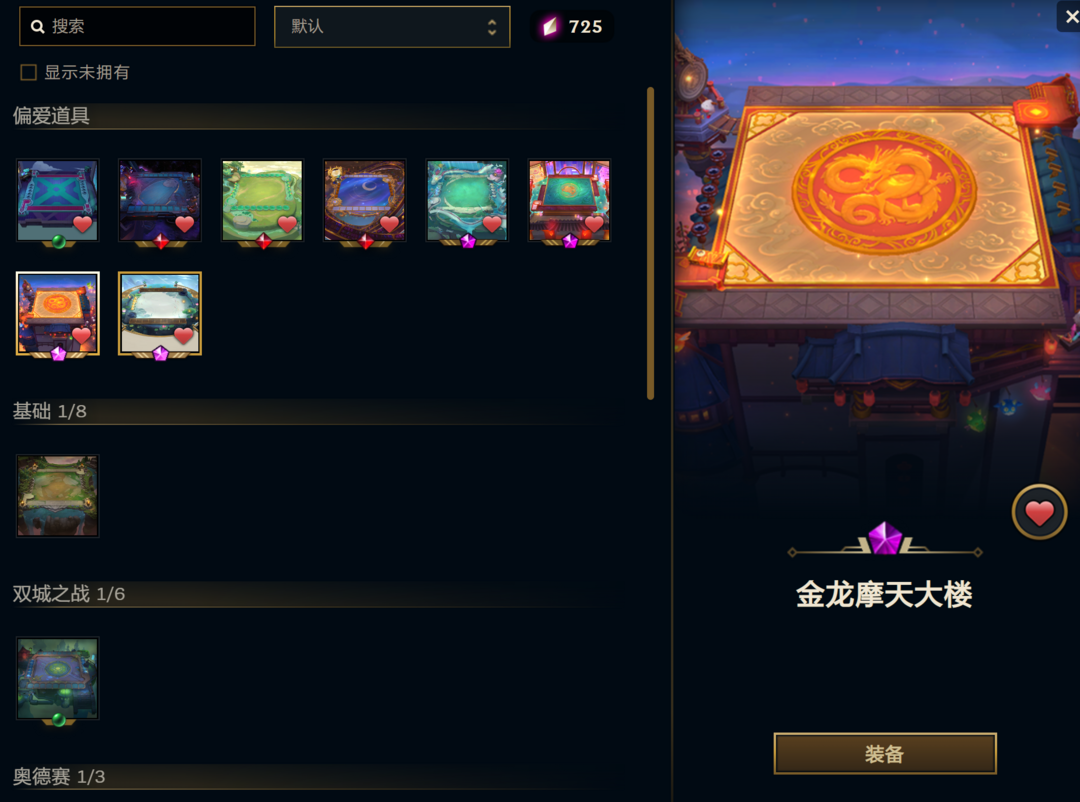This screenshot has height=802, width=1080.
Task: Click the 搜索 search field
Action: tap(137, 27)
